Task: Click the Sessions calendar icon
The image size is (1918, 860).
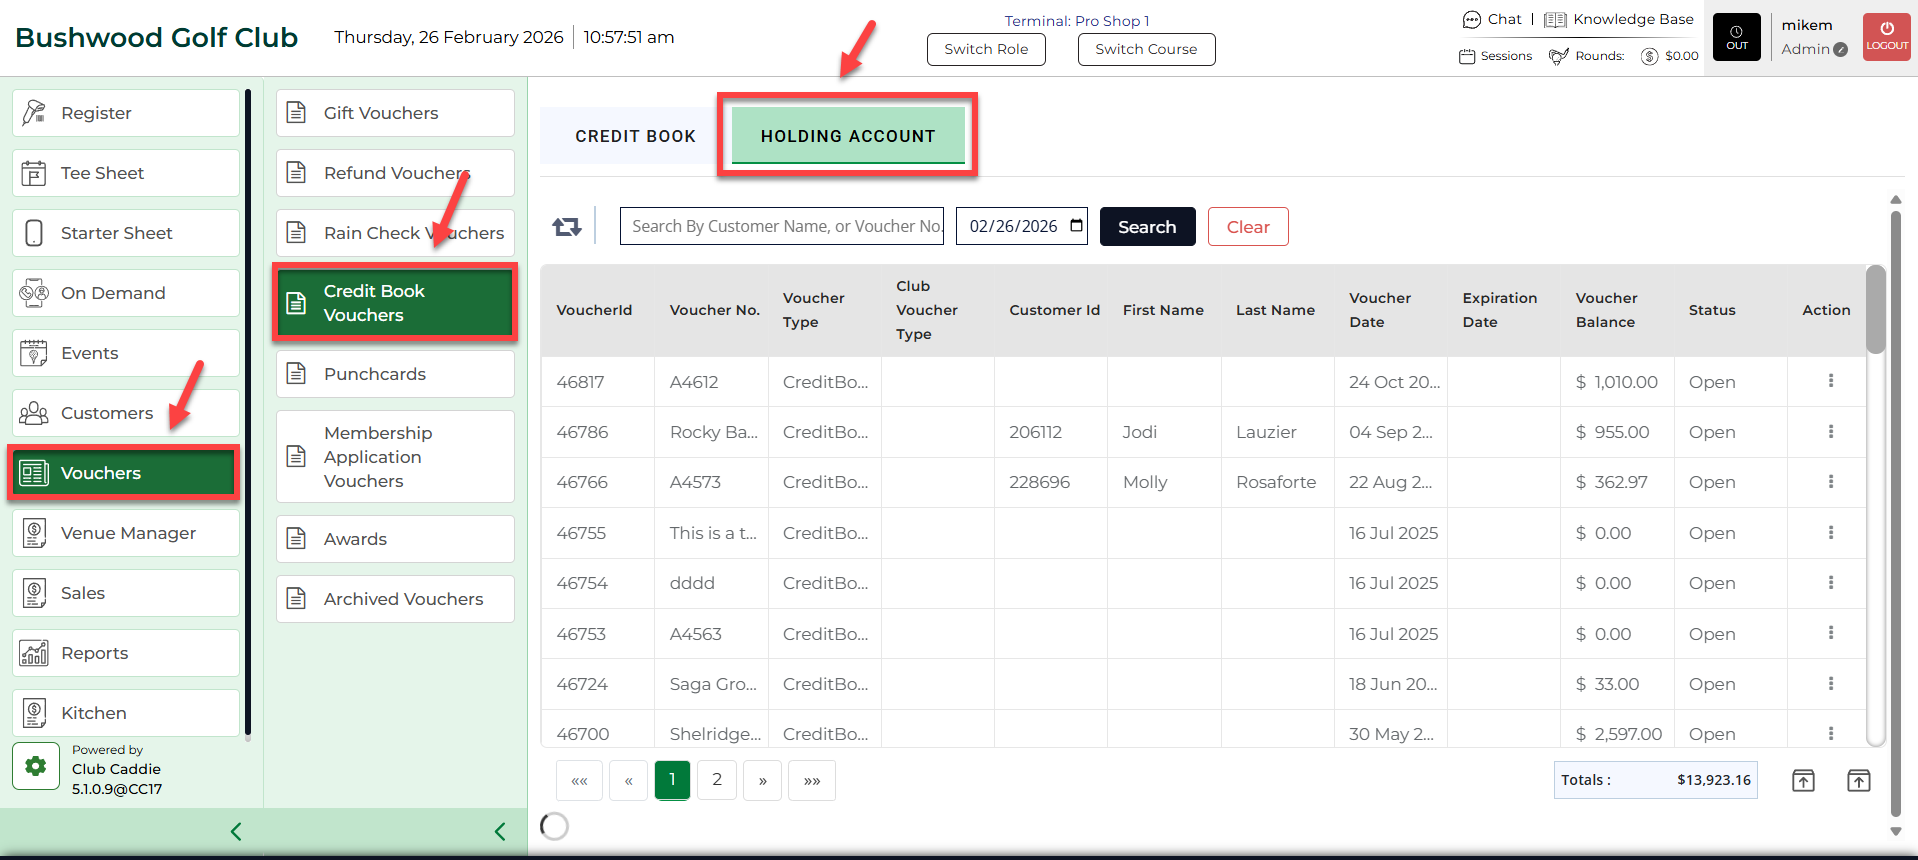Action: [1467, 56]
